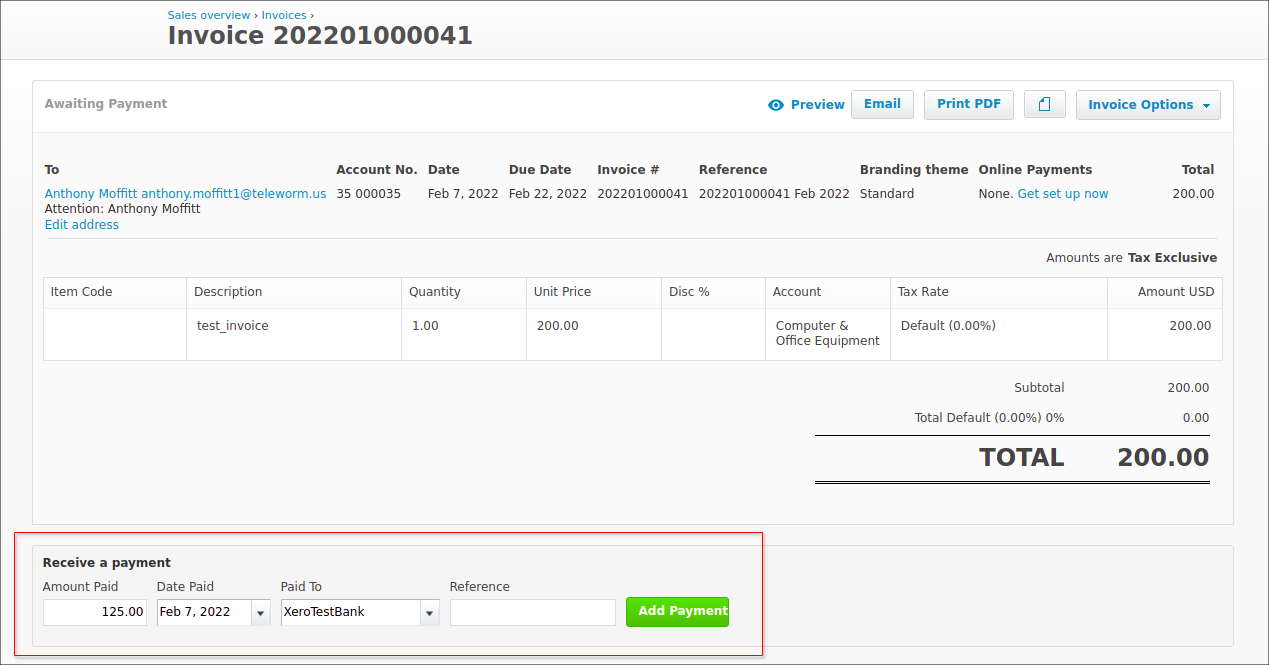Viewport: 1269px width, 665px height.
Task: Navigate to Invoices breadcrumb link
Action: 284,15
